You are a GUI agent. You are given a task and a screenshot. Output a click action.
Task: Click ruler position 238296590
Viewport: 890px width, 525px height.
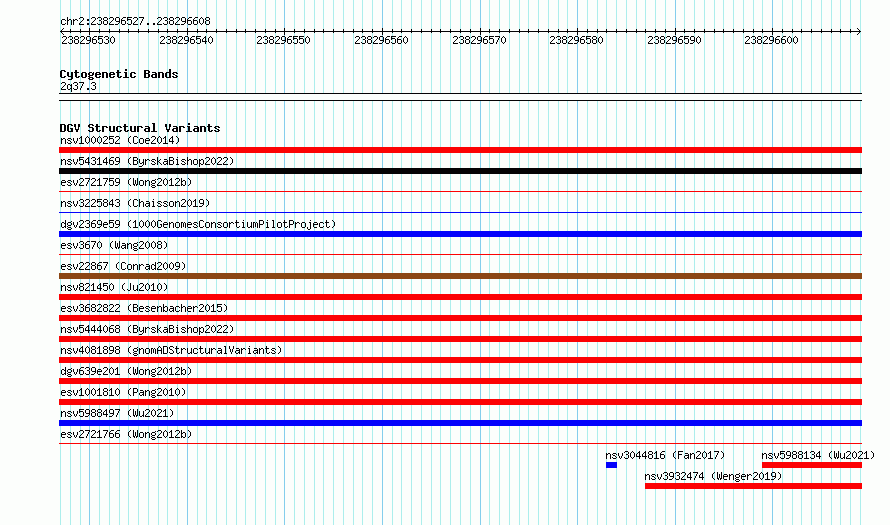[x=674, y=40]
